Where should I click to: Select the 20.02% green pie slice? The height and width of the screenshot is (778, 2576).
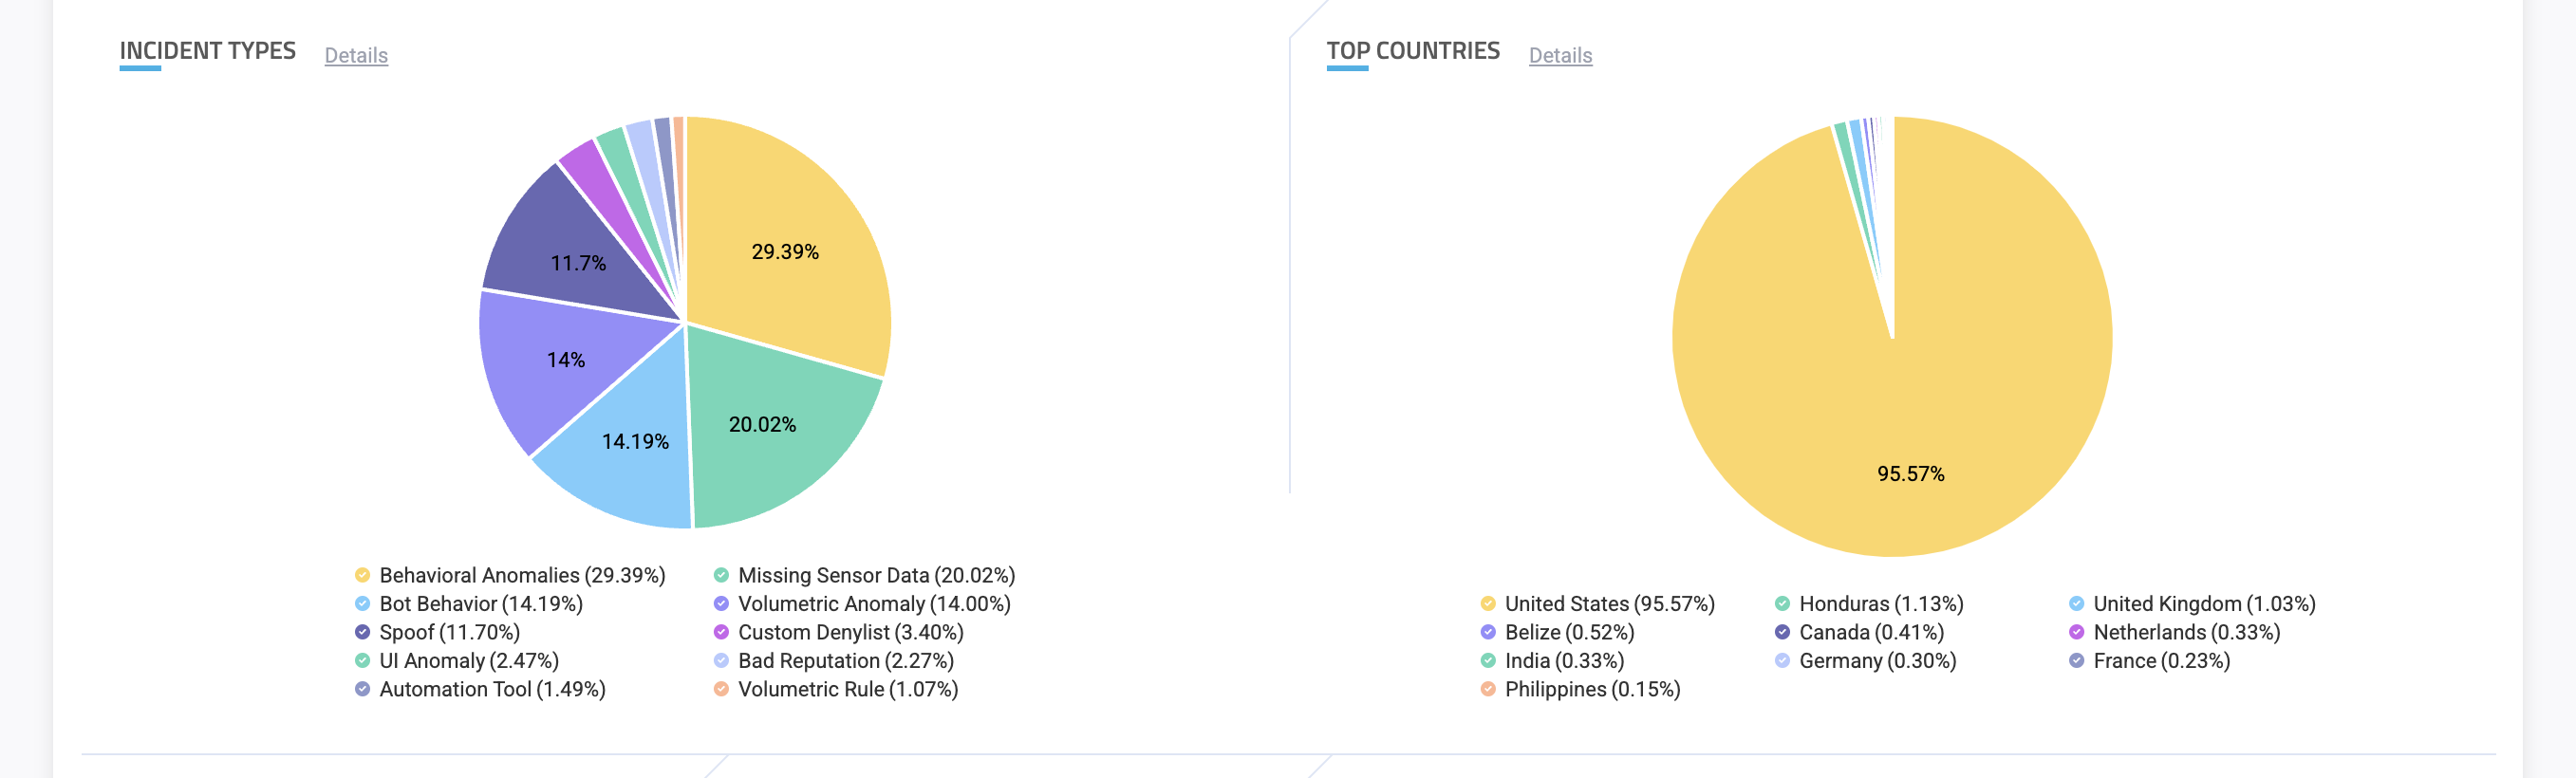click(x=775, y=425)
